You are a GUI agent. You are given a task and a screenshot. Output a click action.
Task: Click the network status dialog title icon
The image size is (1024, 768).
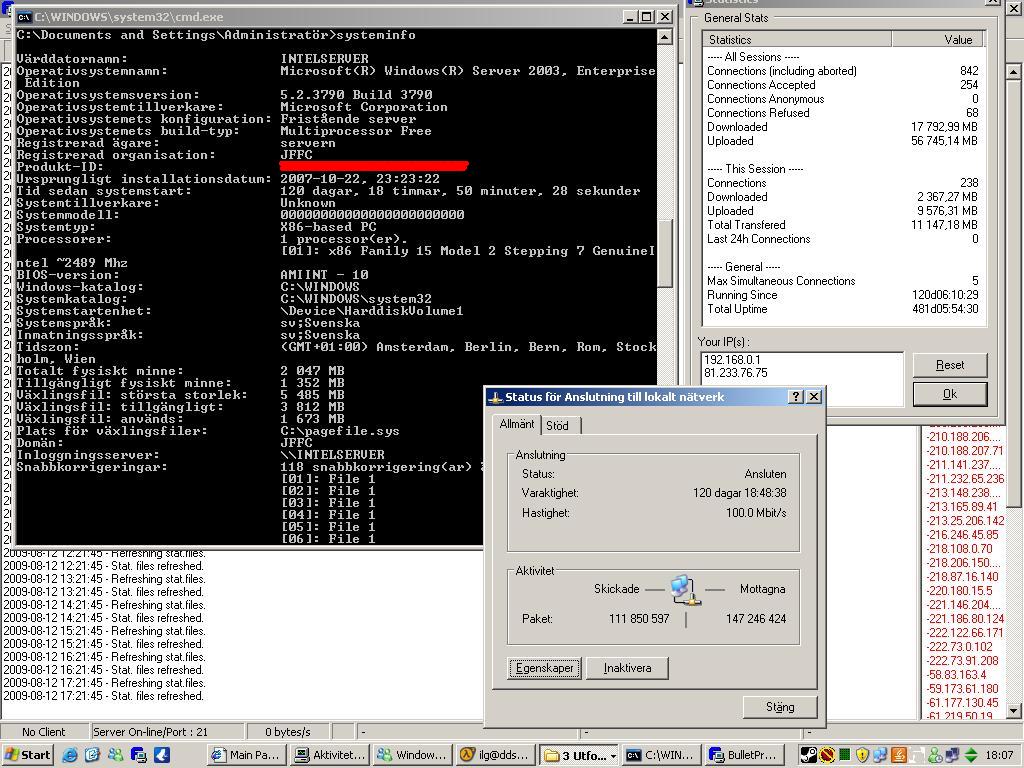coord(496,397)
